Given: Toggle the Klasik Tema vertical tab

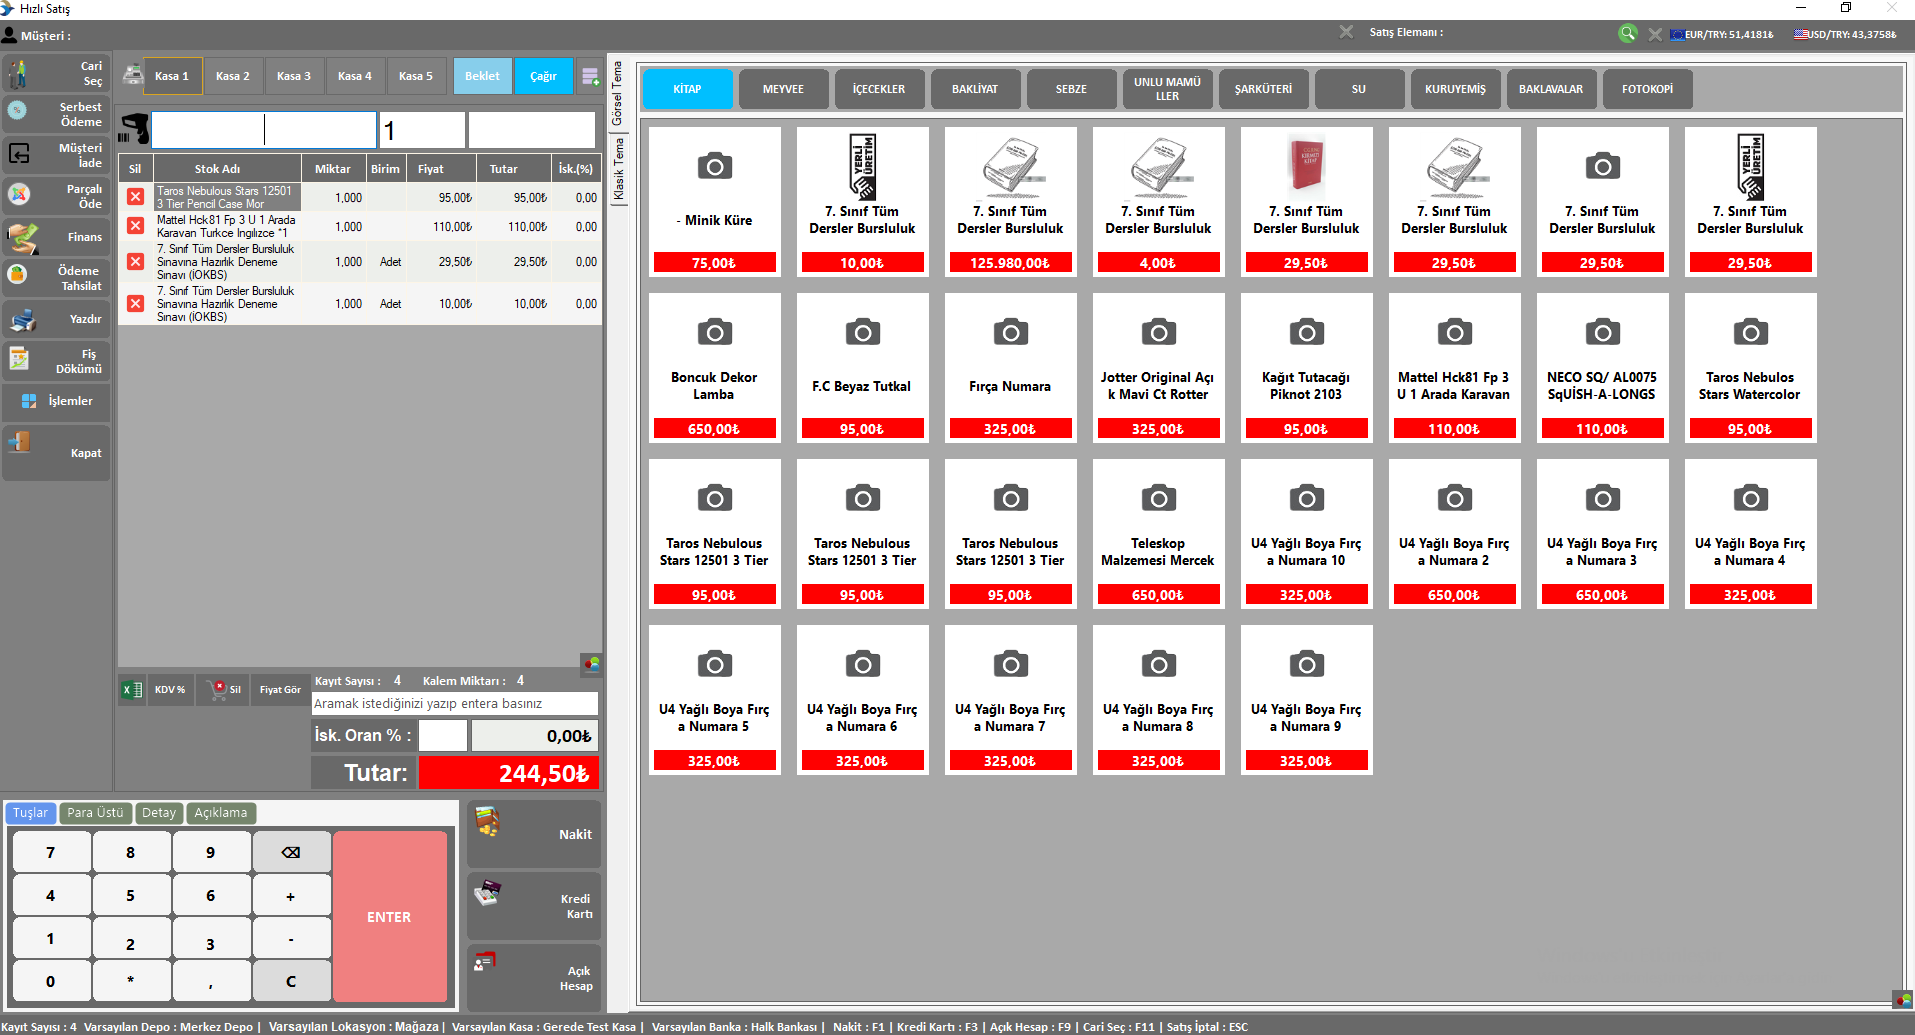Looking at the screenshot, I should tap(618, 169).
